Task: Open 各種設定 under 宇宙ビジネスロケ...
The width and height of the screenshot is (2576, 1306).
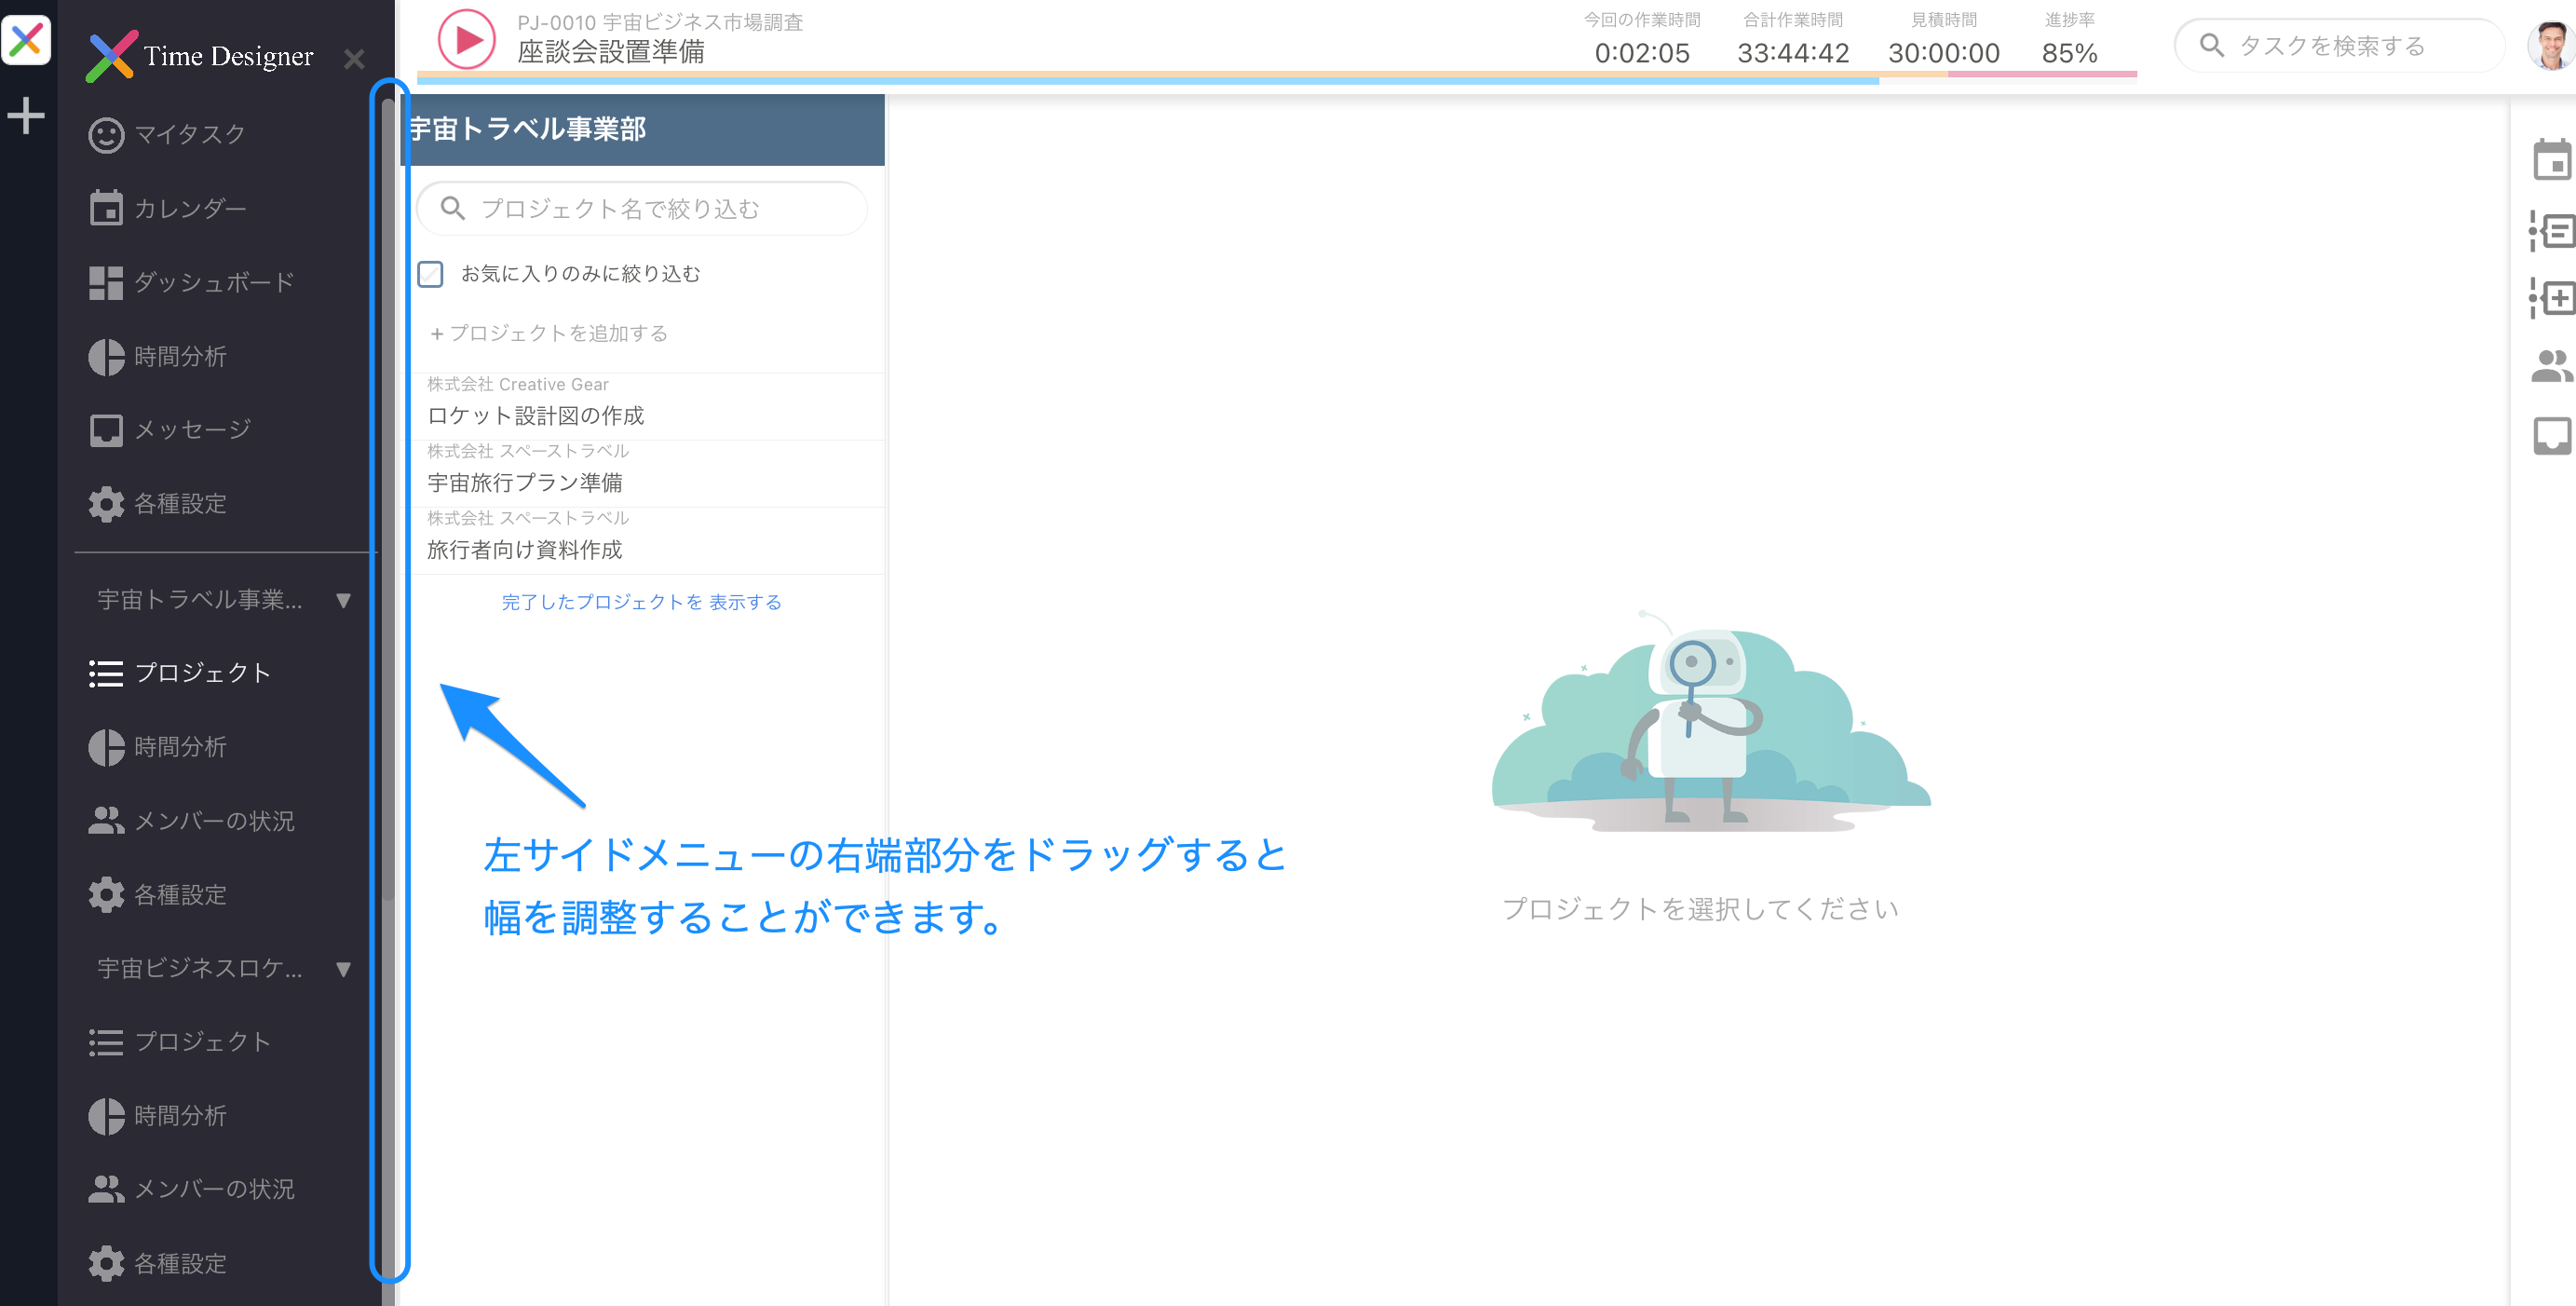Action: coord(181,1262)
